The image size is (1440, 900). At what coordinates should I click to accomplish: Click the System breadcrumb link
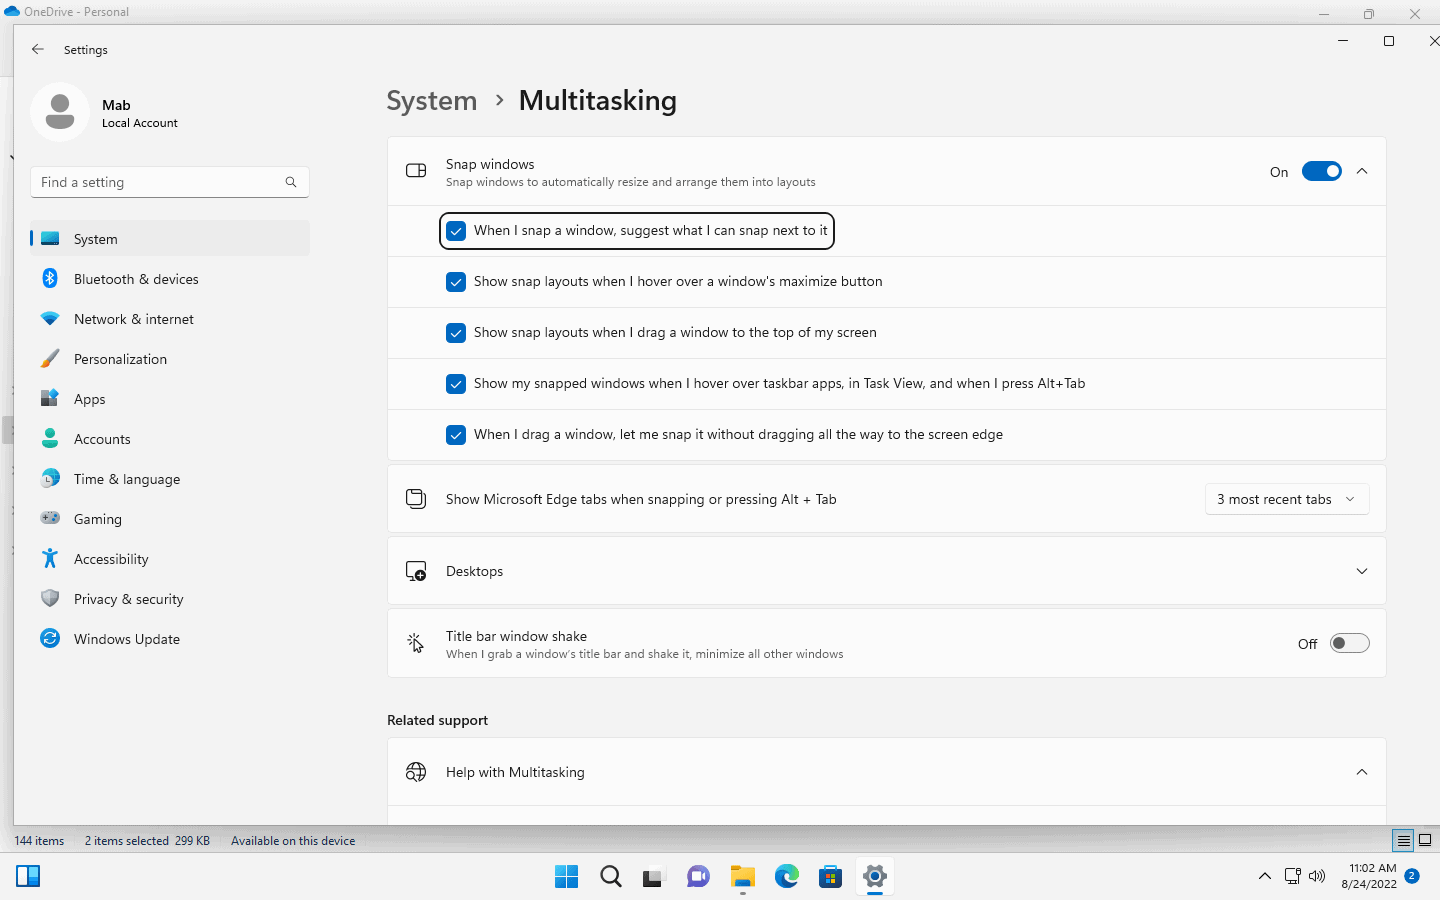[x=431, y=100]
